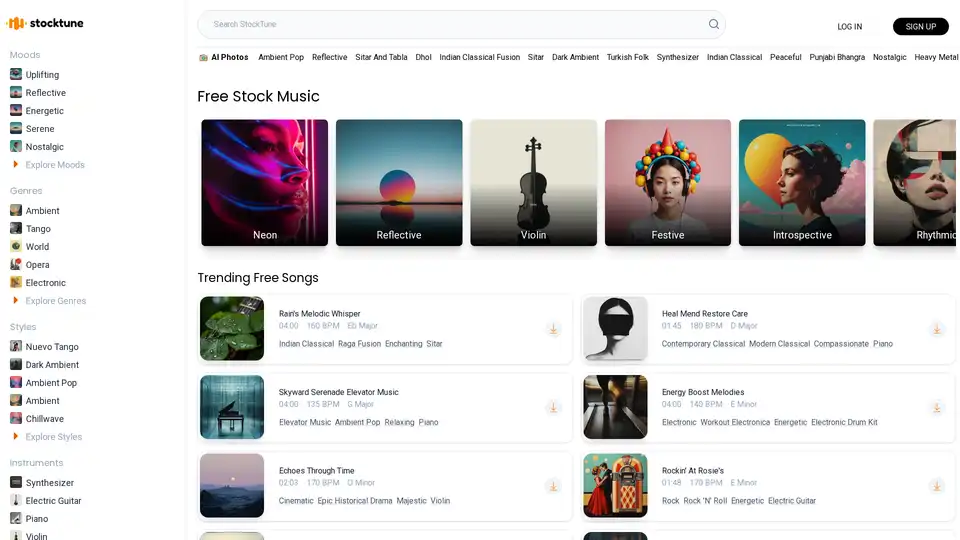Expand the Explore Genres list
Image resolution: width=960 pixels, height=540 pixels.
tap(55, 301)
